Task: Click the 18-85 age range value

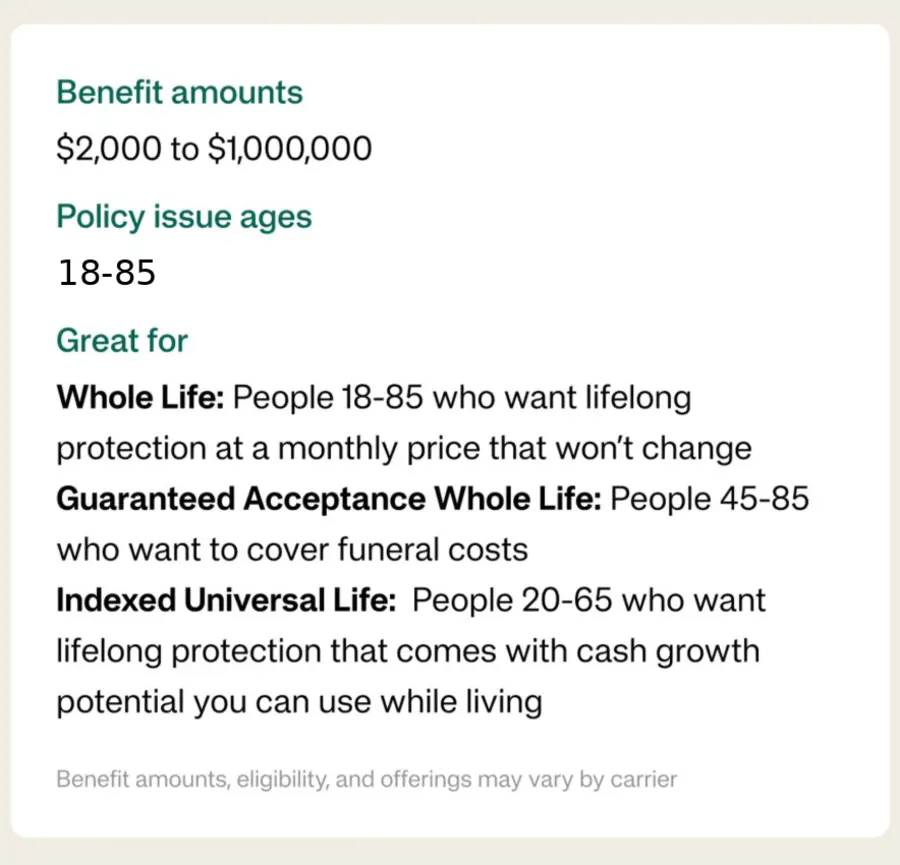Action: (107, 272)
